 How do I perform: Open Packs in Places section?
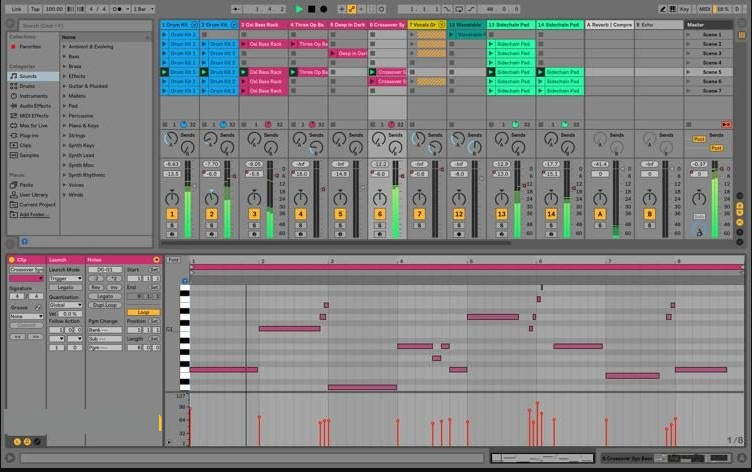pyautogui.click(x=26, y=185)
